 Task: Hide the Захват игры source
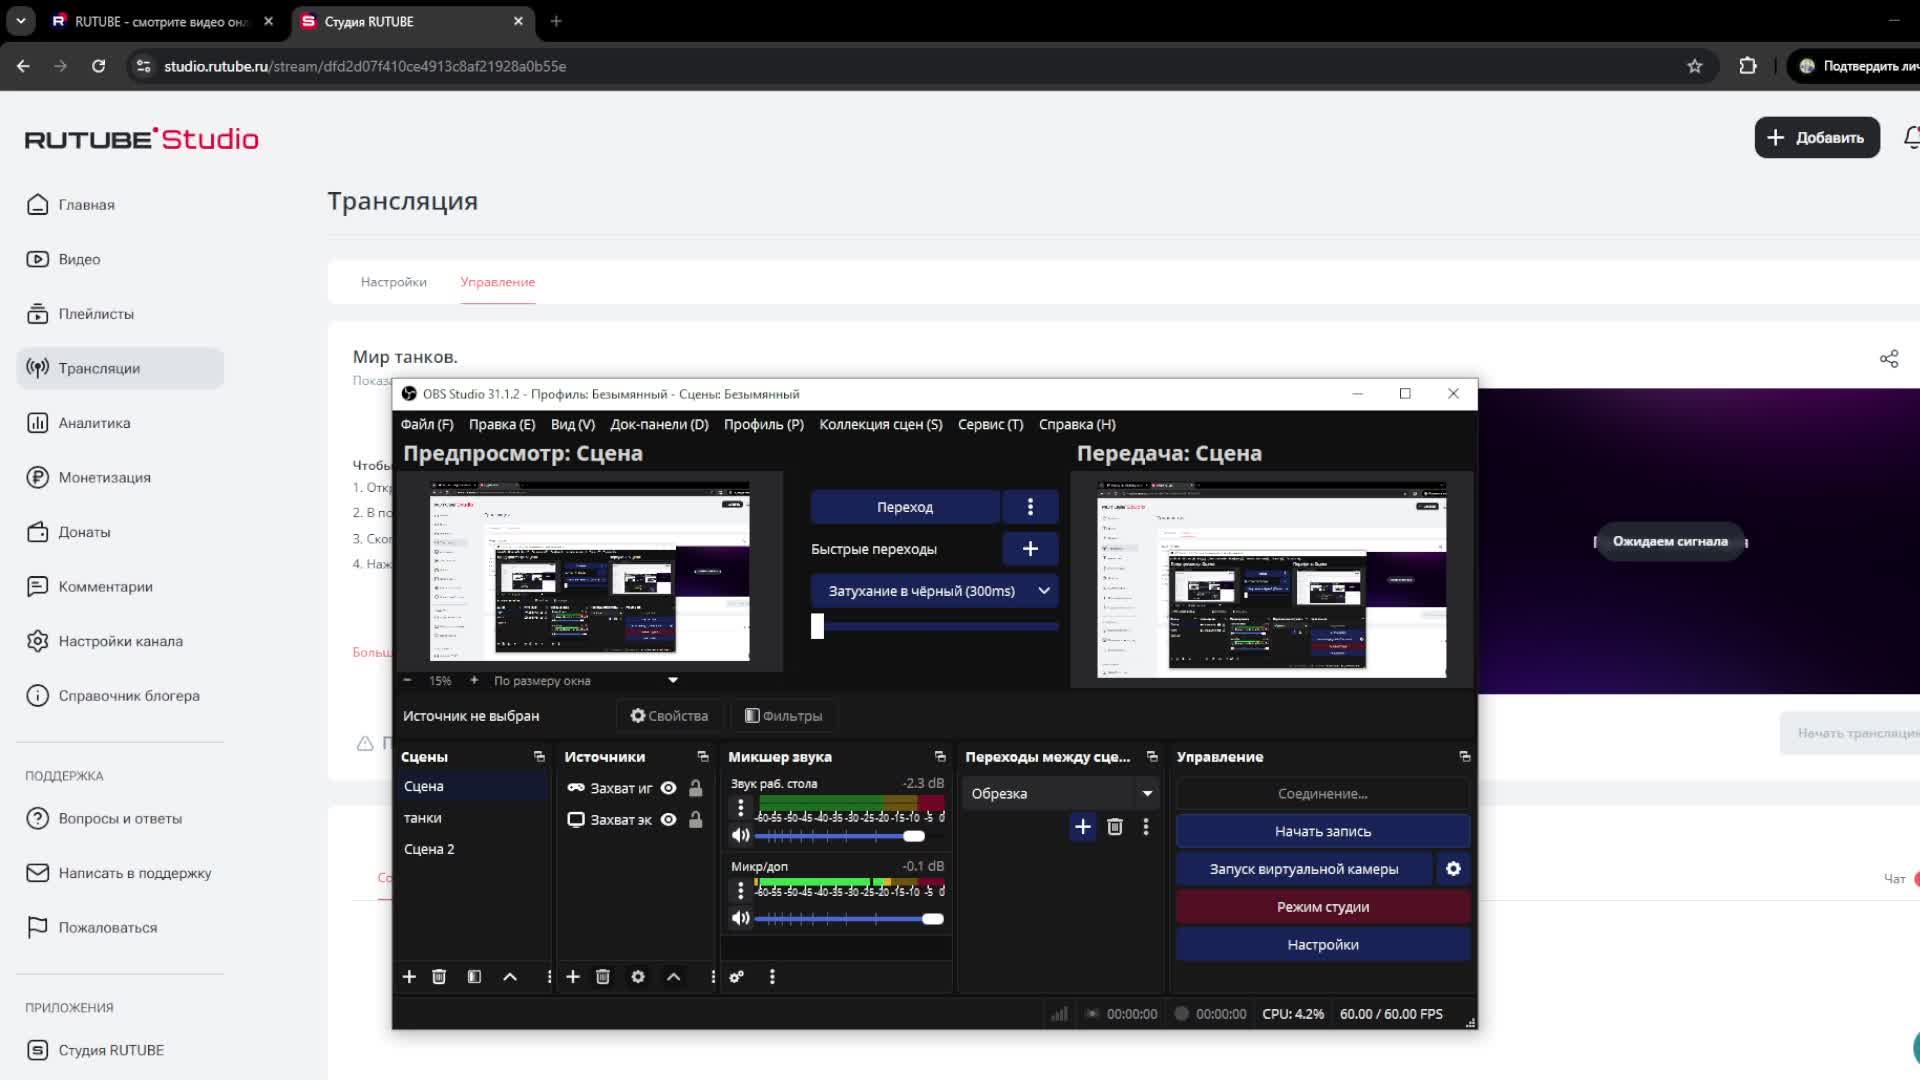(669, 788)
